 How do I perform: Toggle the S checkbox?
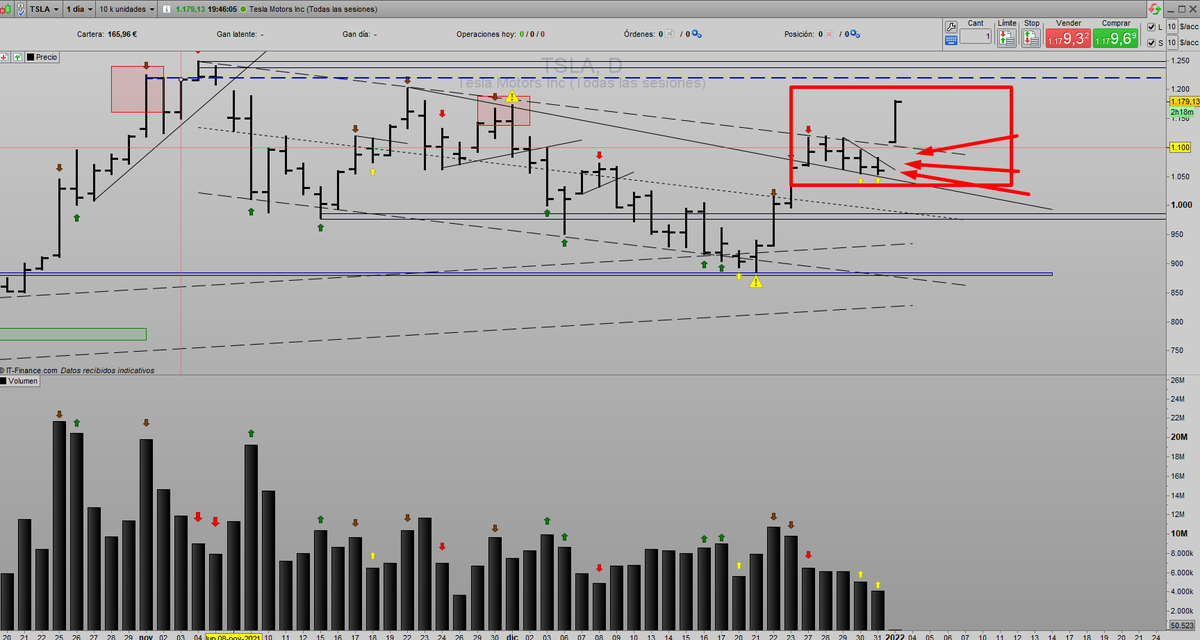1151,43
